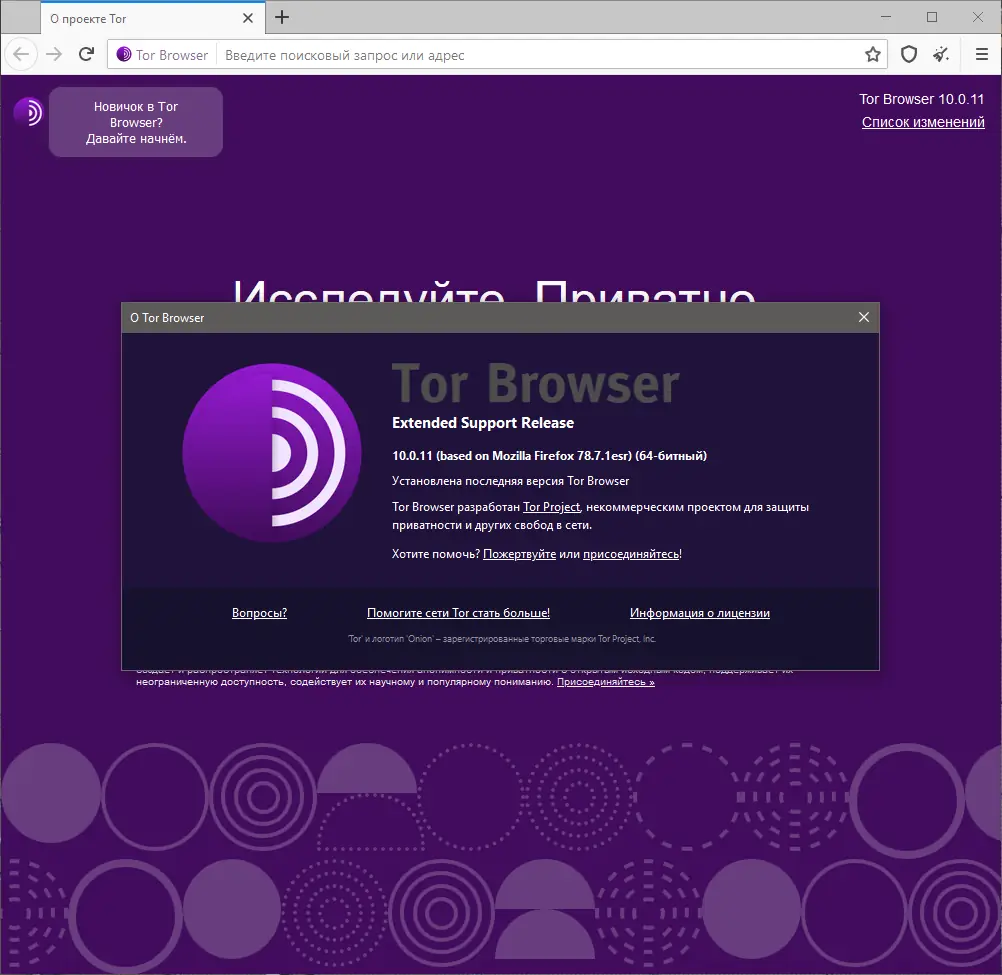Open a new tab with the plus button
This screenshot has height=975, width=1002.
pyautogui.click(x=281, y=17)
